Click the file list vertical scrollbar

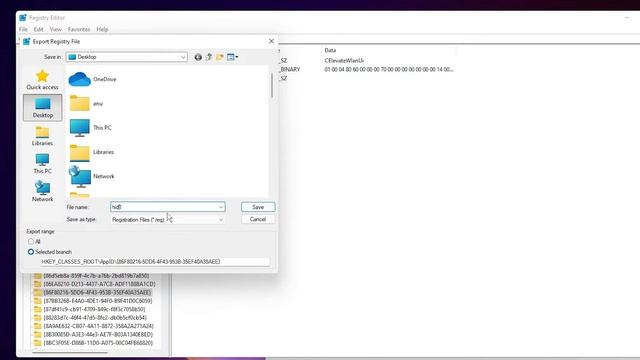pos(272,86)
